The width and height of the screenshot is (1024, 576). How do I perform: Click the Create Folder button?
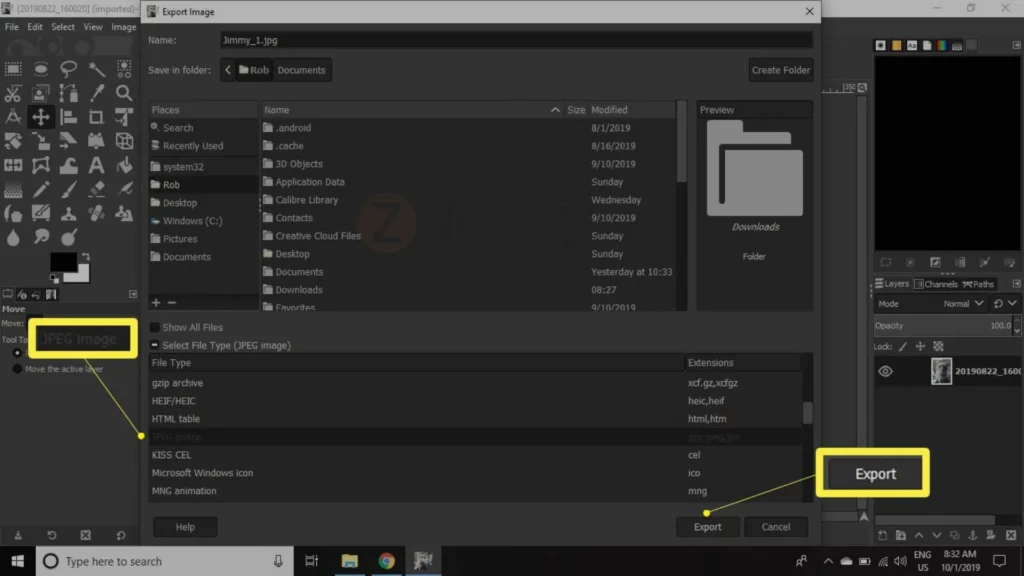[x=780, y=70]
